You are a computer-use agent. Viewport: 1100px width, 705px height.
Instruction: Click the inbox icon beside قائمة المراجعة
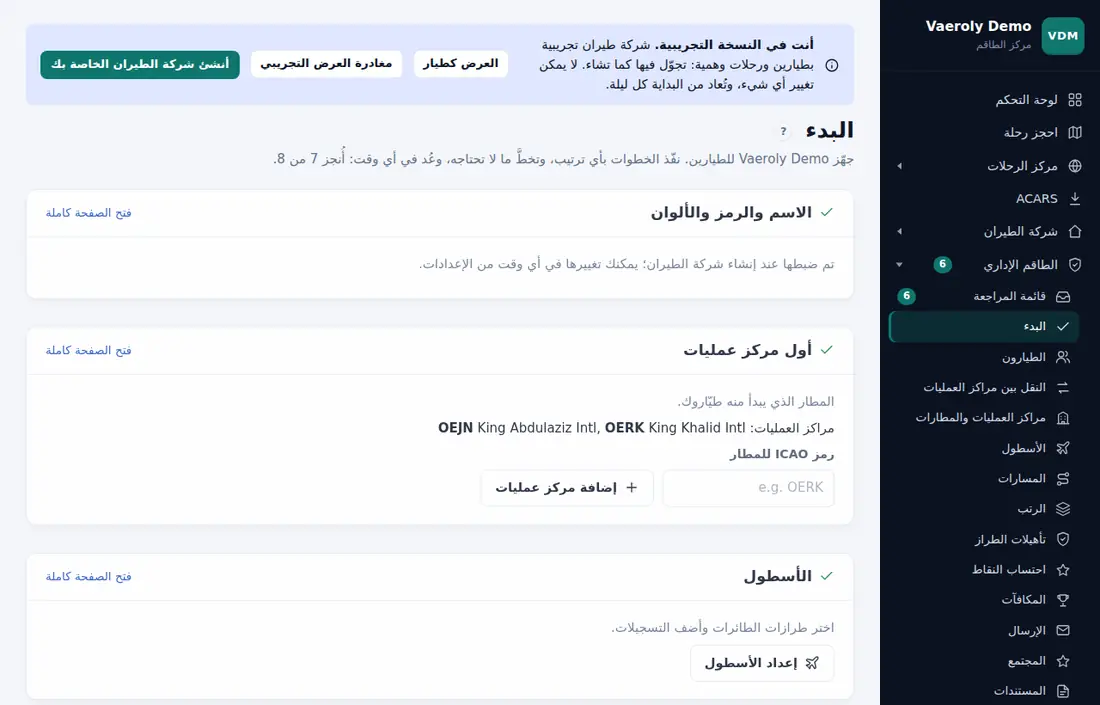1063,296
